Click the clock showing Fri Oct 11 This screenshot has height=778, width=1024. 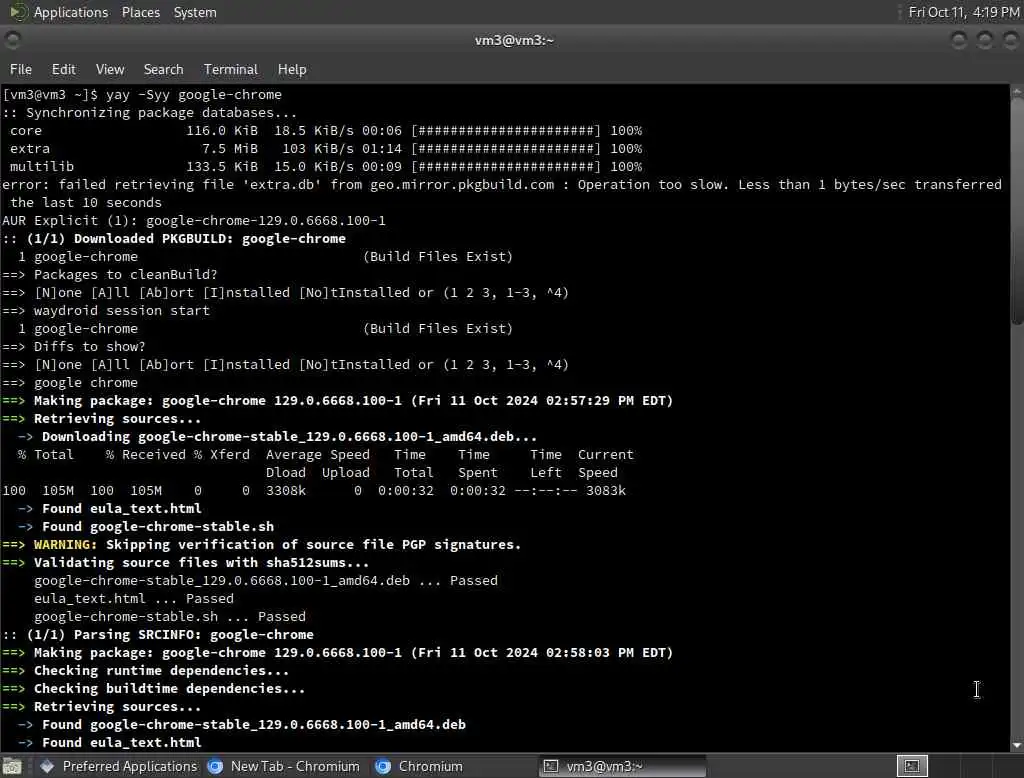click(964, 12)
